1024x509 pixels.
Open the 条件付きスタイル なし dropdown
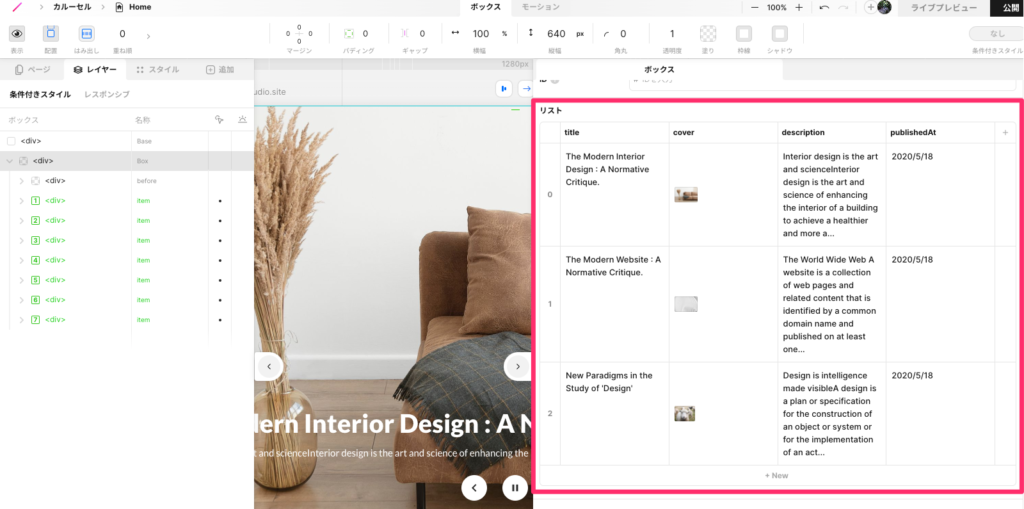point(996,34)
